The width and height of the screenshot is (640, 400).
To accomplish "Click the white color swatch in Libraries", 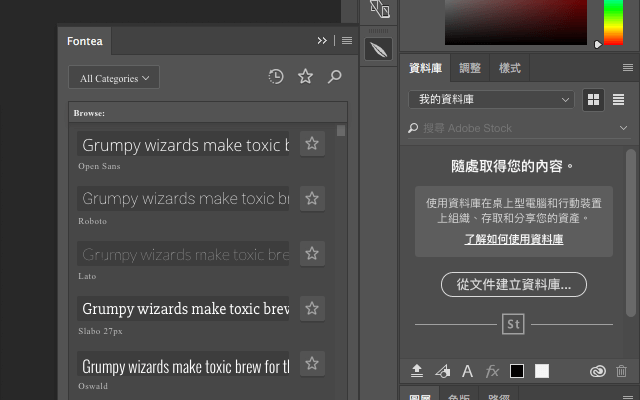I will [542, 371].
